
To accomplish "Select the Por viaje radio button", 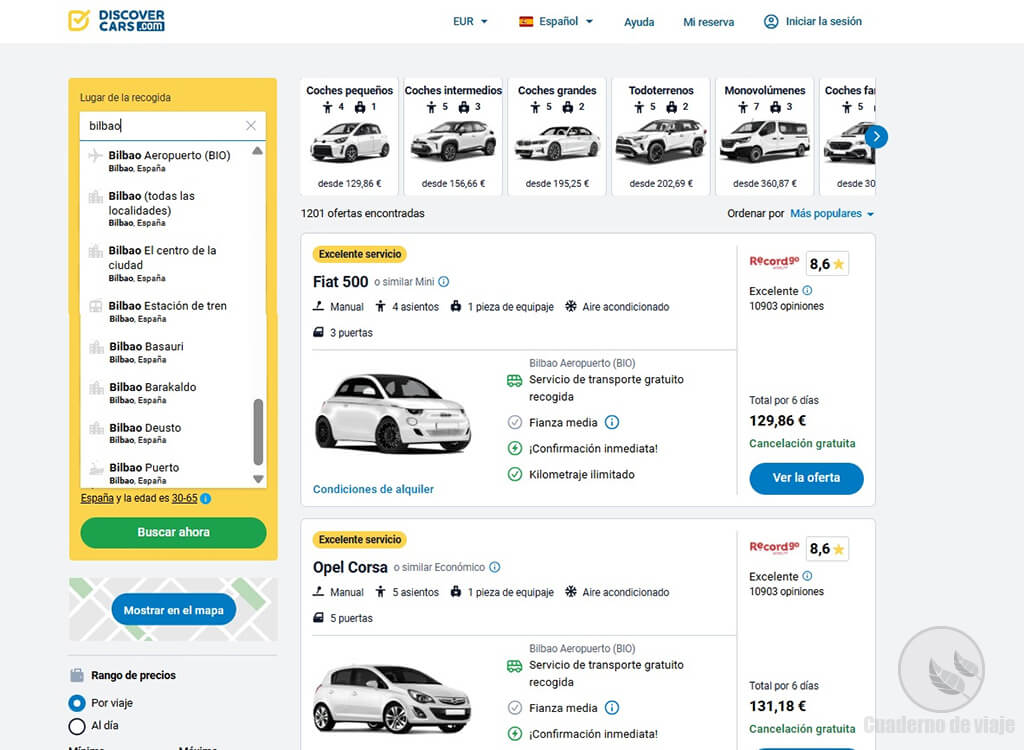I will point(77,703).
